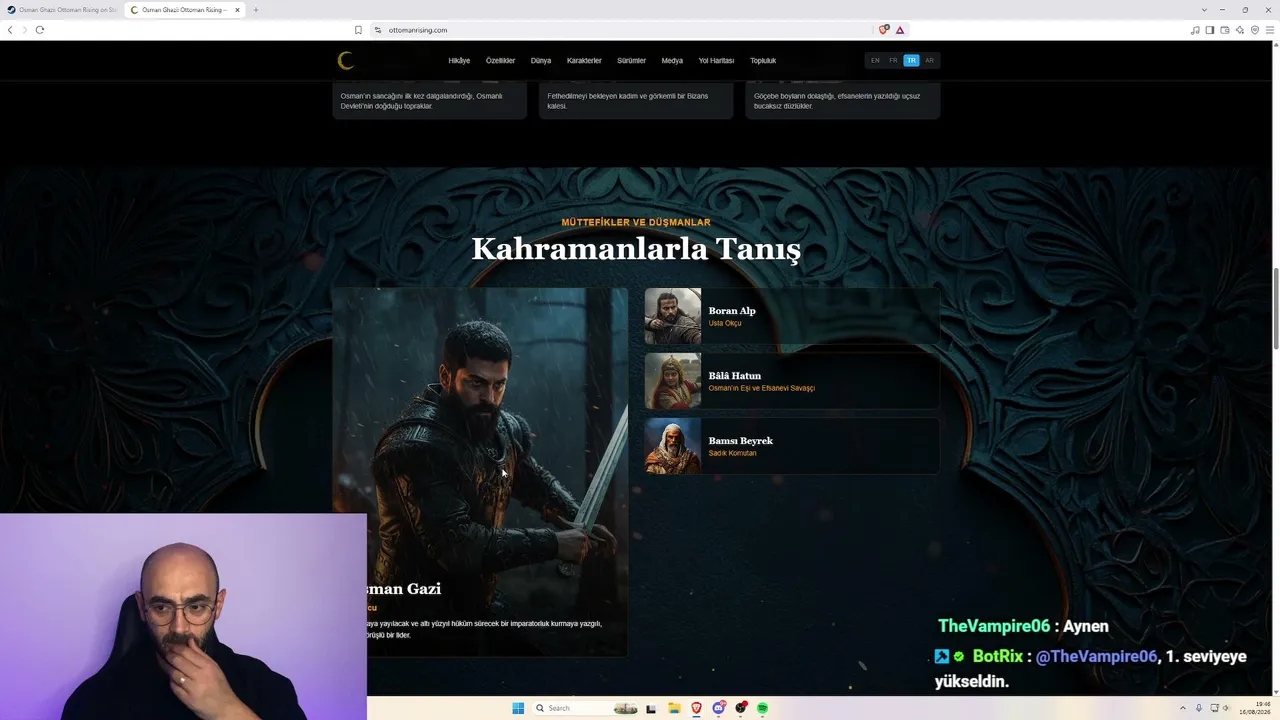Click the crescent moon site logo
Viewport: 1280px width, 720px height.
(346, 61)
